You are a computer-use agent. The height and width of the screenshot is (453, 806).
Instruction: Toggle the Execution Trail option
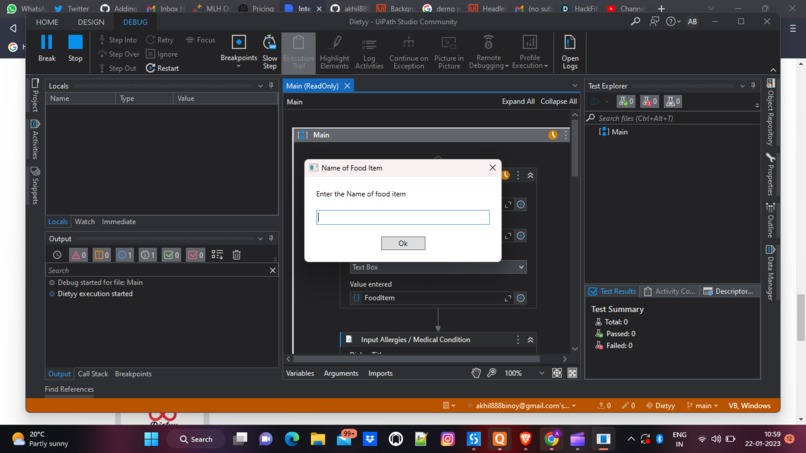click(x=298, y=51)
